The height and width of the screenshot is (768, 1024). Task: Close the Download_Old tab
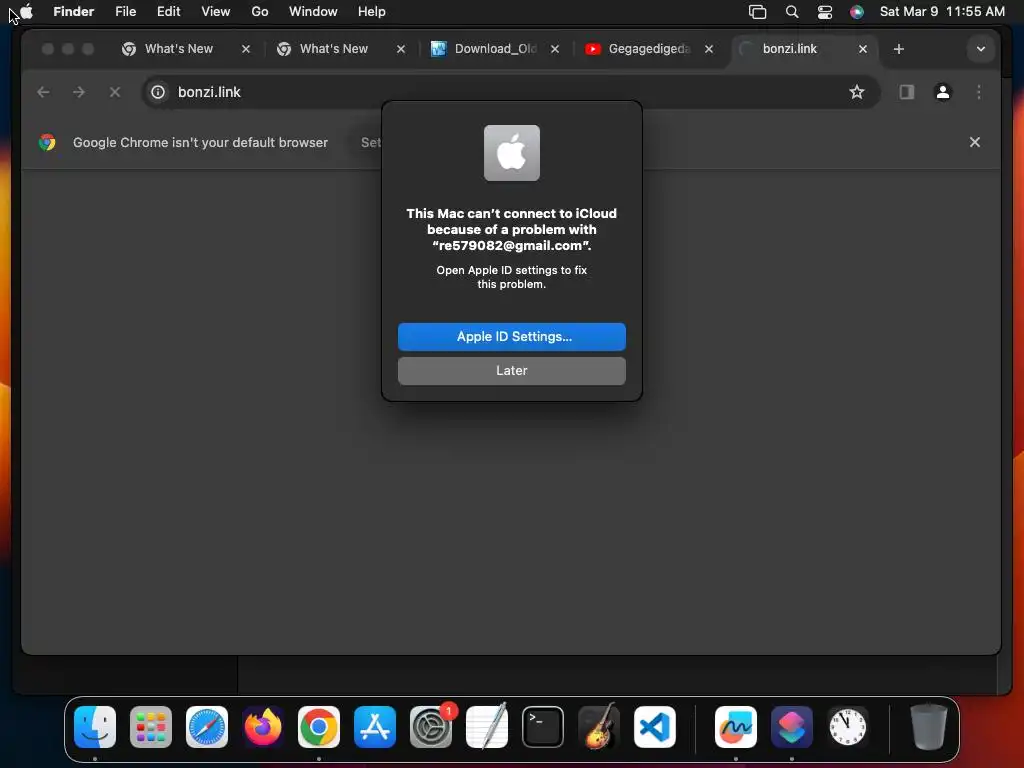click(x=555, y=49)
